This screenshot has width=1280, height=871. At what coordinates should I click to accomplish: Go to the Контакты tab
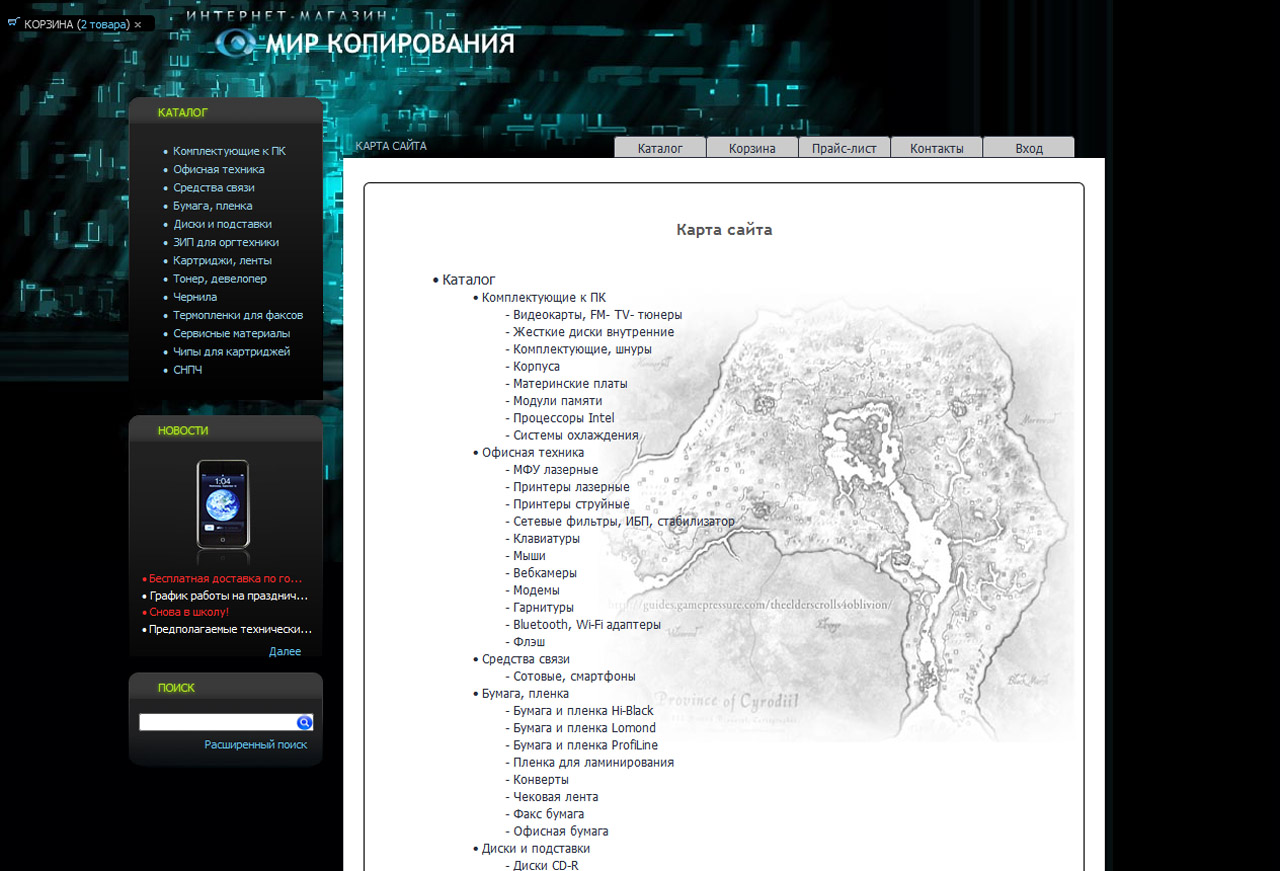click(937, 148)
